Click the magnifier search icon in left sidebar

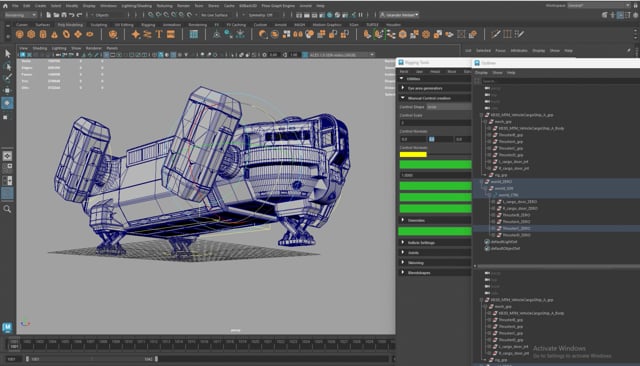7,209
